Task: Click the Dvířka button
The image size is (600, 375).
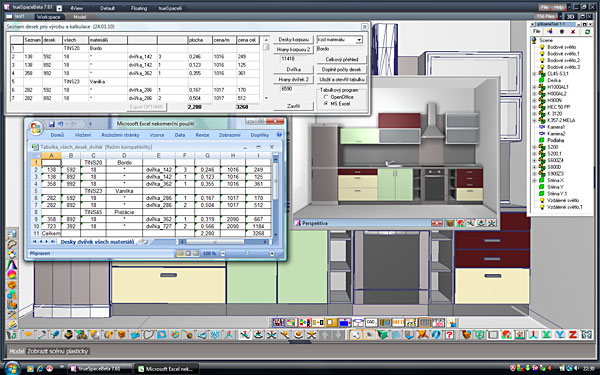Action: click(293, 69)
